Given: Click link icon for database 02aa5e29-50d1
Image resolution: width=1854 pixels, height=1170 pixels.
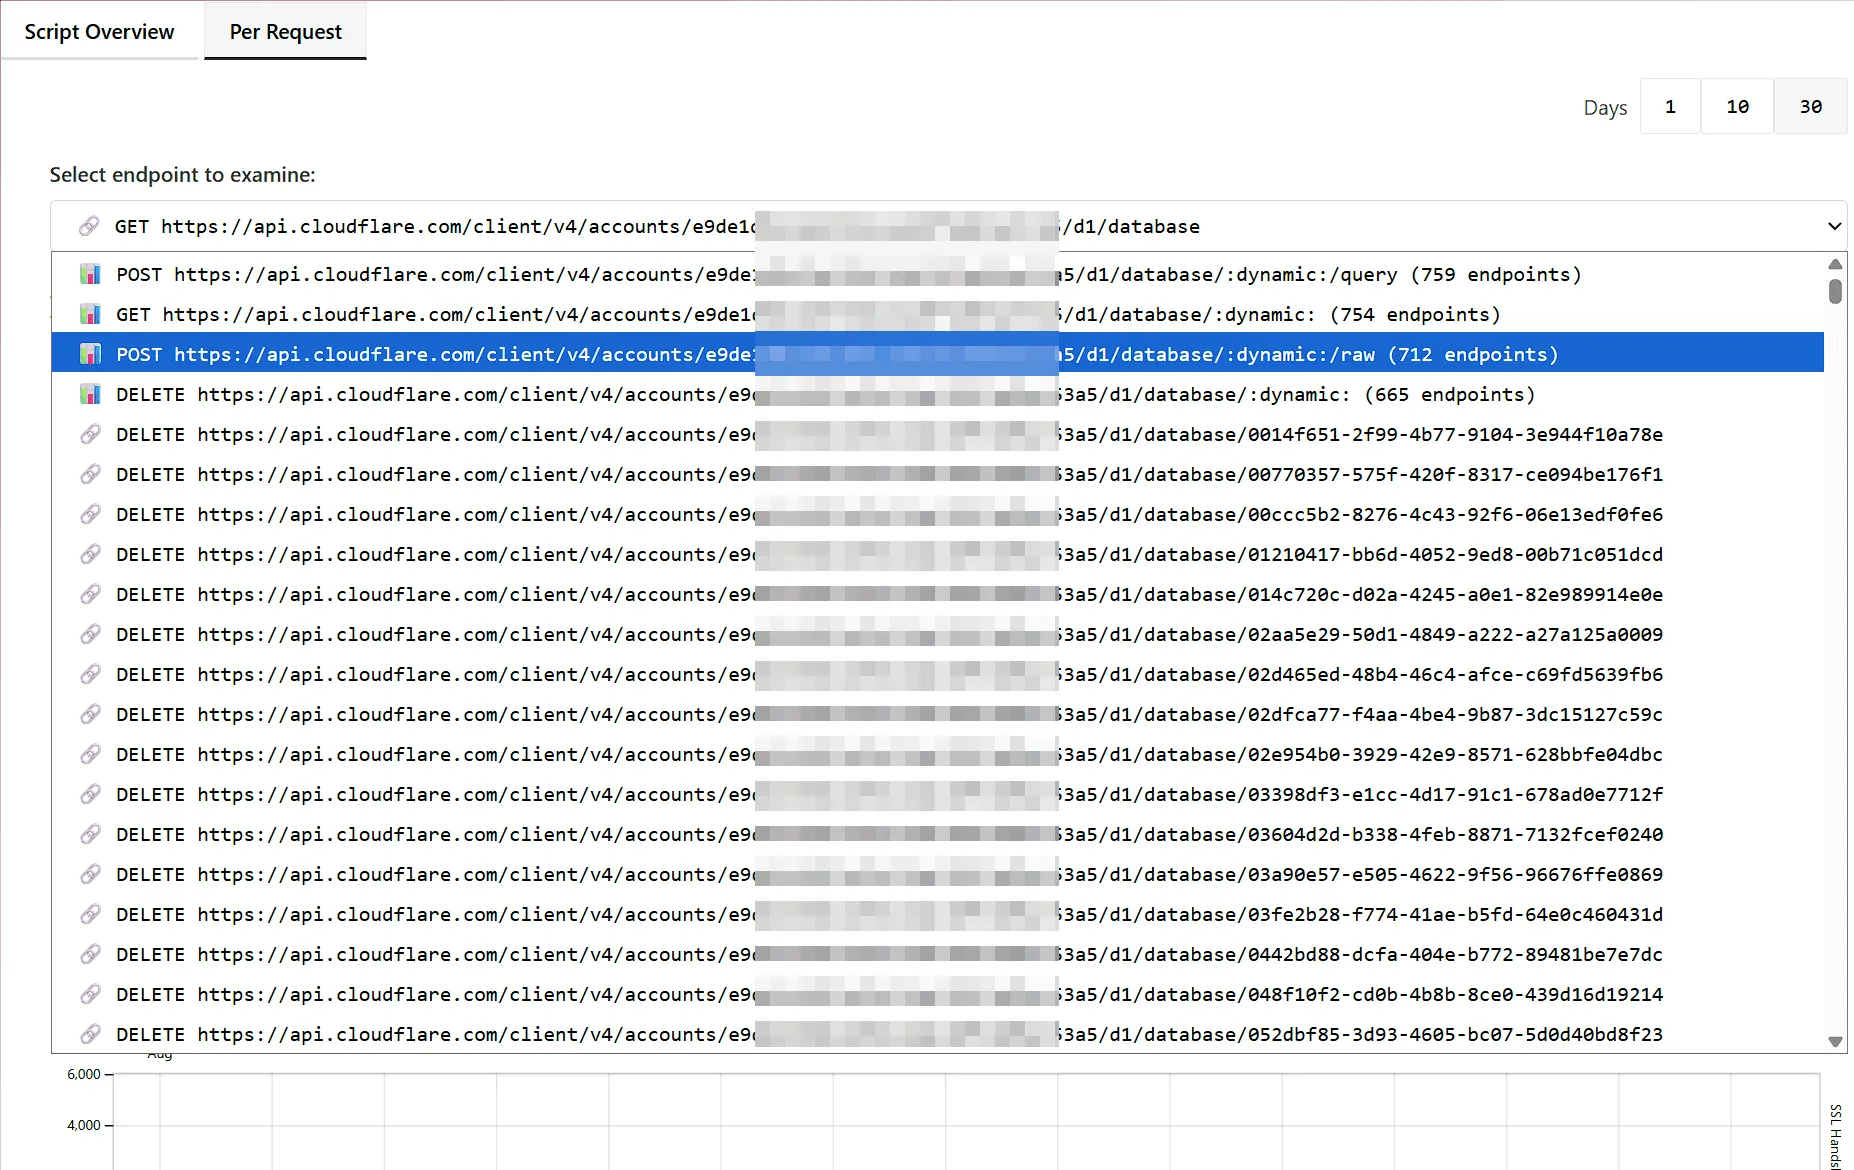Looking at the screenshot, I should click(x=90, y=634).
